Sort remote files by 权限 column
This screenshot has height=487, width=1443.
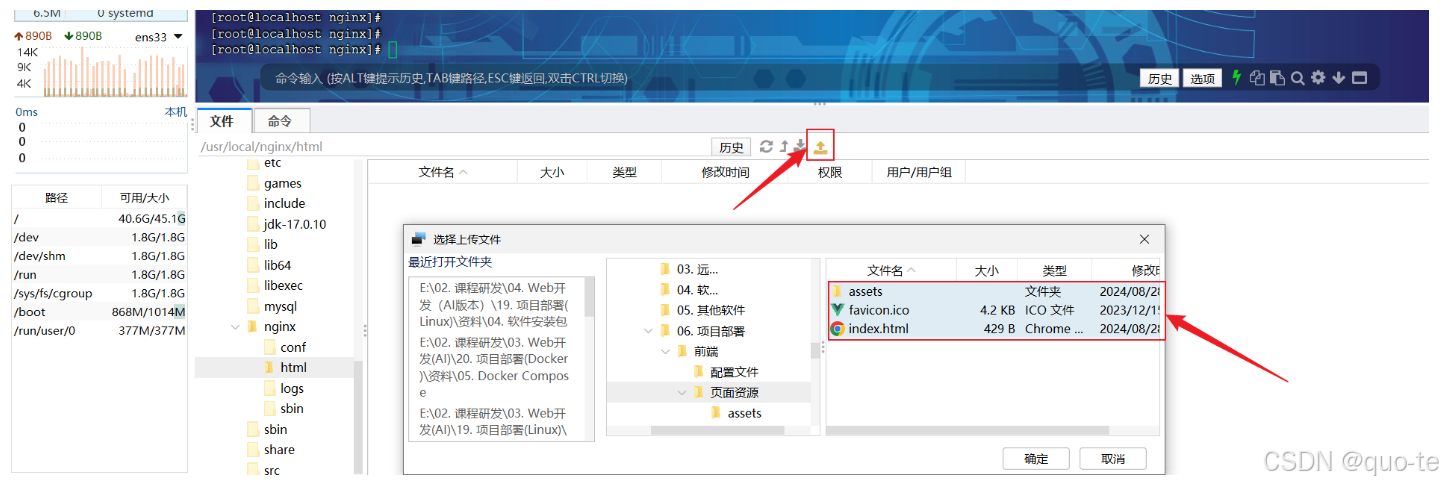tap(830, 172)
